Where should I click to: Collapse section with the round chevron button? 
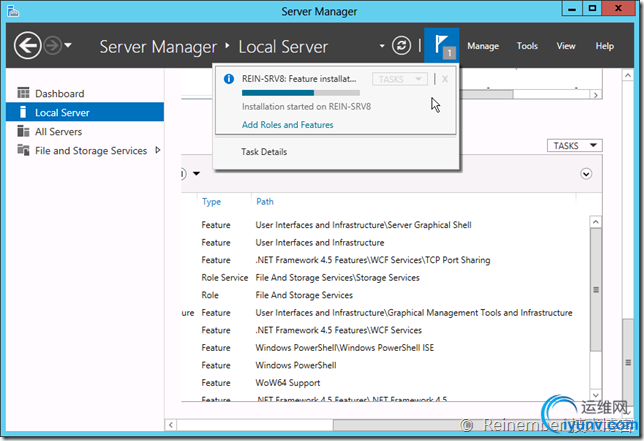point(586,174)
